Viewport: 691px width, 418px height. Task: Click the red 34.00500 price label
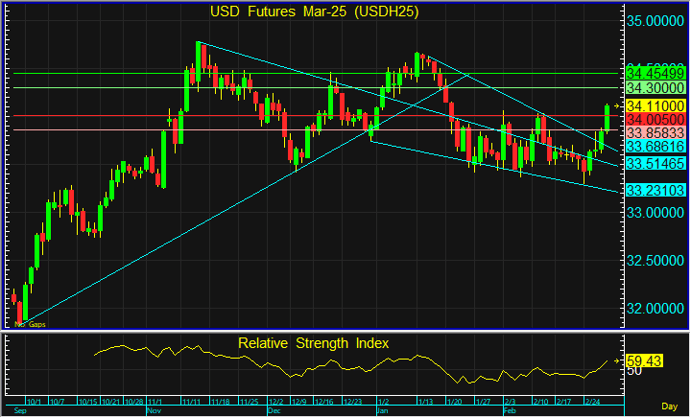coord(655,118)
